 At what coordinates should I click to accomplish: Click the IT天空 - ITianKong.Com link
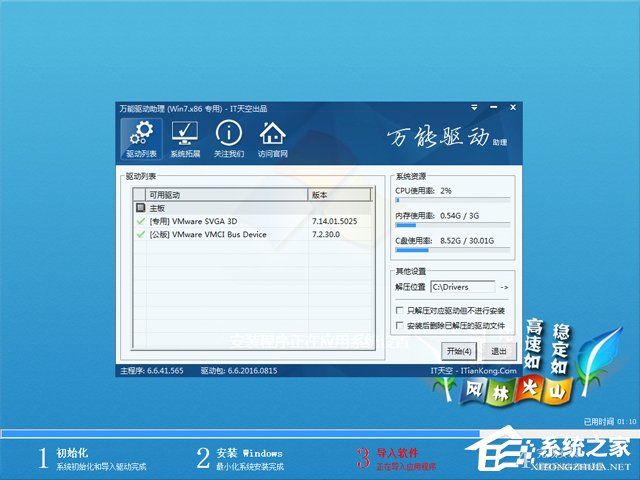point(473,371)
